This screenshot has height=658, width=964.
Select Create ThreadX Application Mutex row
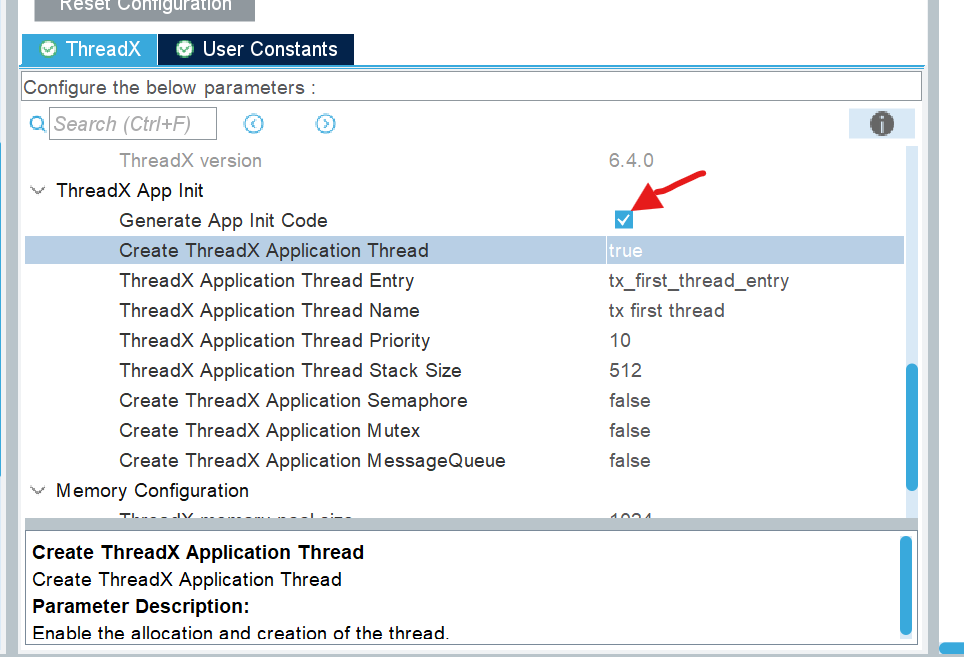[464, 430]
